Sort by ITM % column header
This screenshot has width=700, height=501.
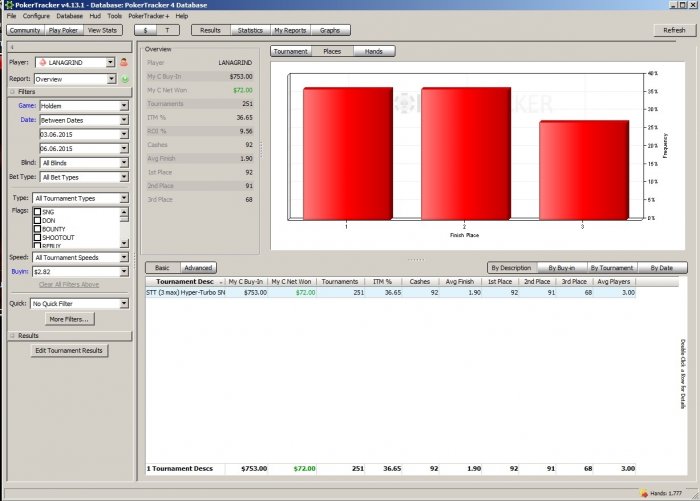tap(382, 282)
